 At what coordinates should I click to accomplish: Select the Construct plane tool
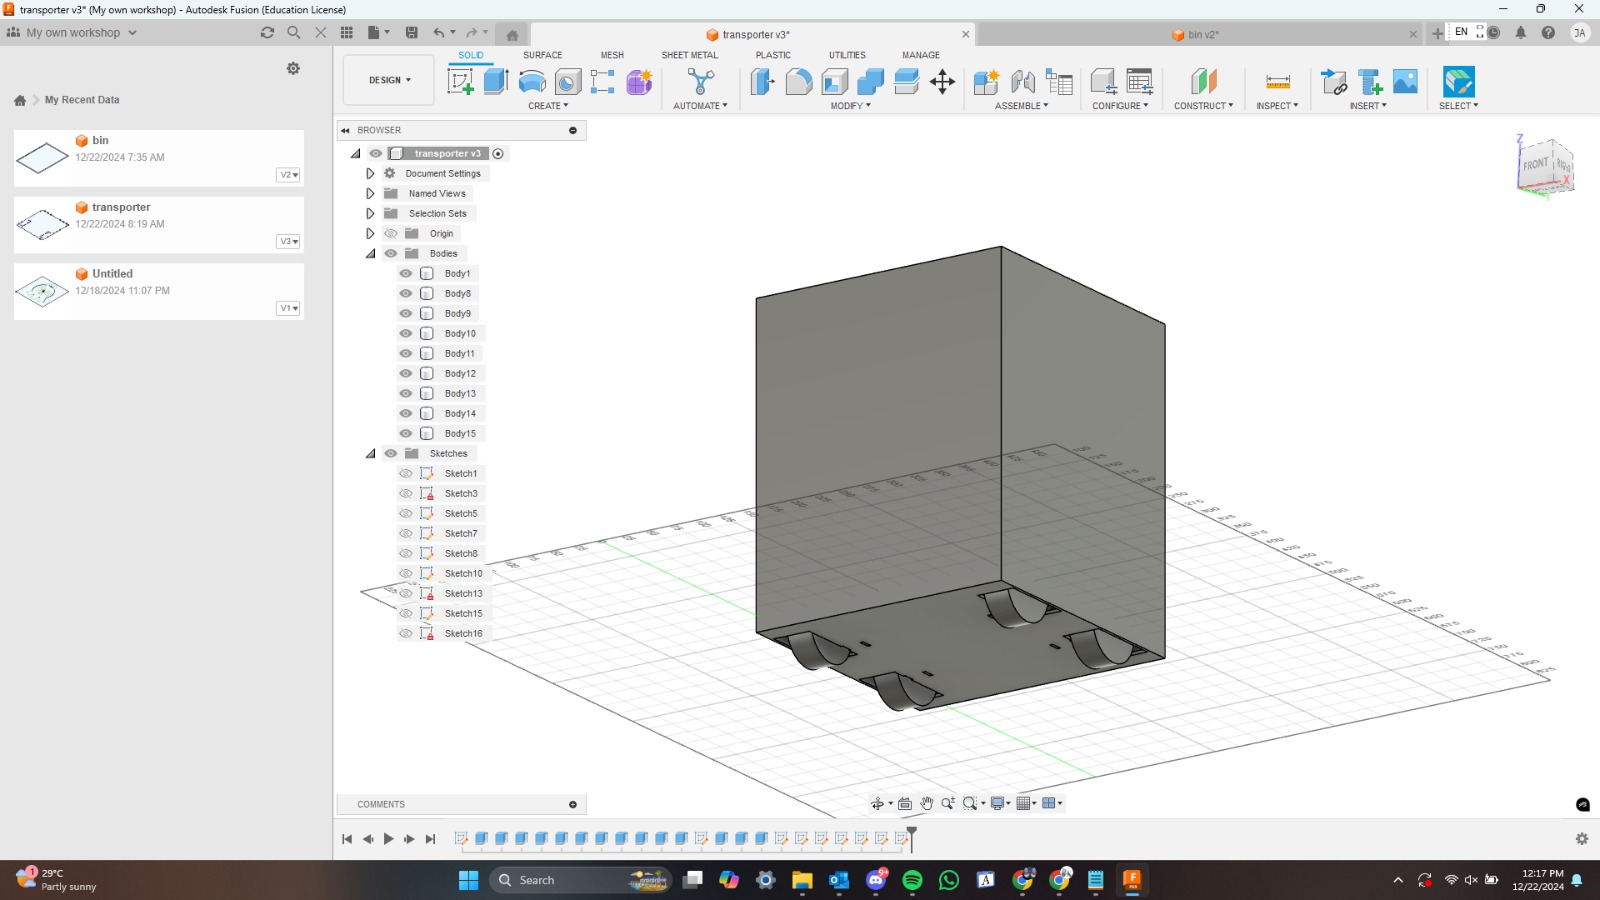[1204, 81]
